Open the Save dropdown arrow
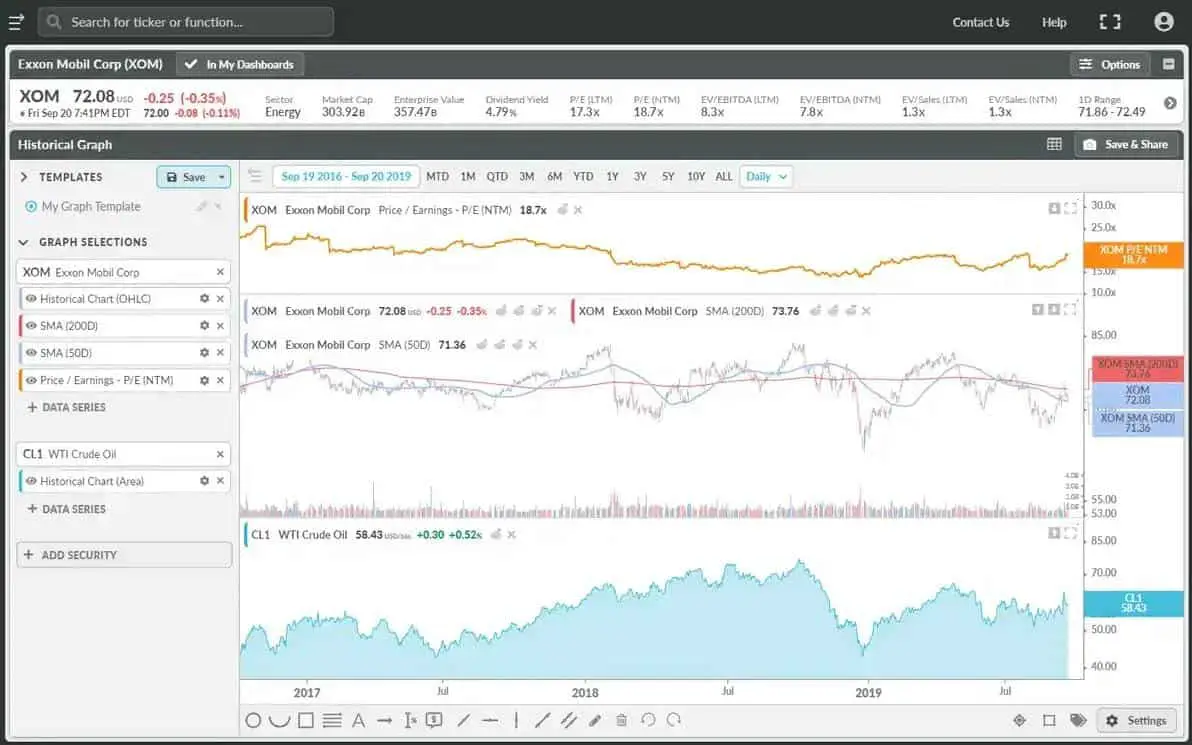Screen dimensions: 1192x745 click(221, 177)
